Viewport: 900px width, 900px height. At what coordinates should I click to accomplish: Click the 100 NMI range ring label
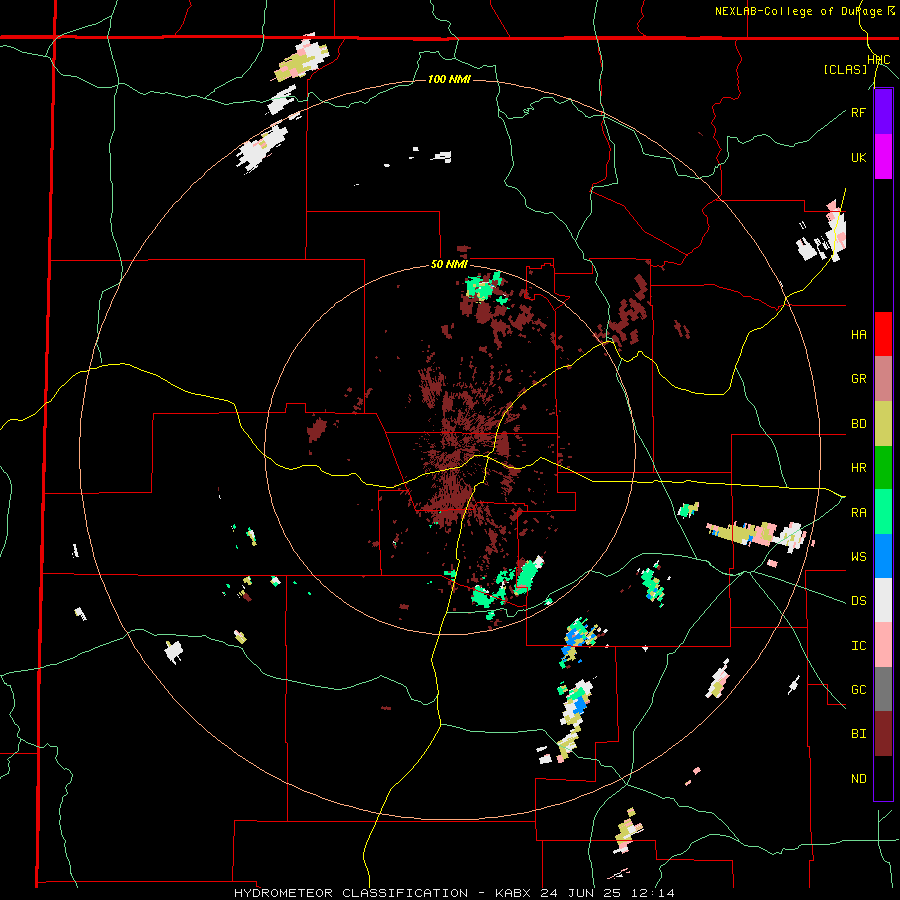[x=449, y=79]
